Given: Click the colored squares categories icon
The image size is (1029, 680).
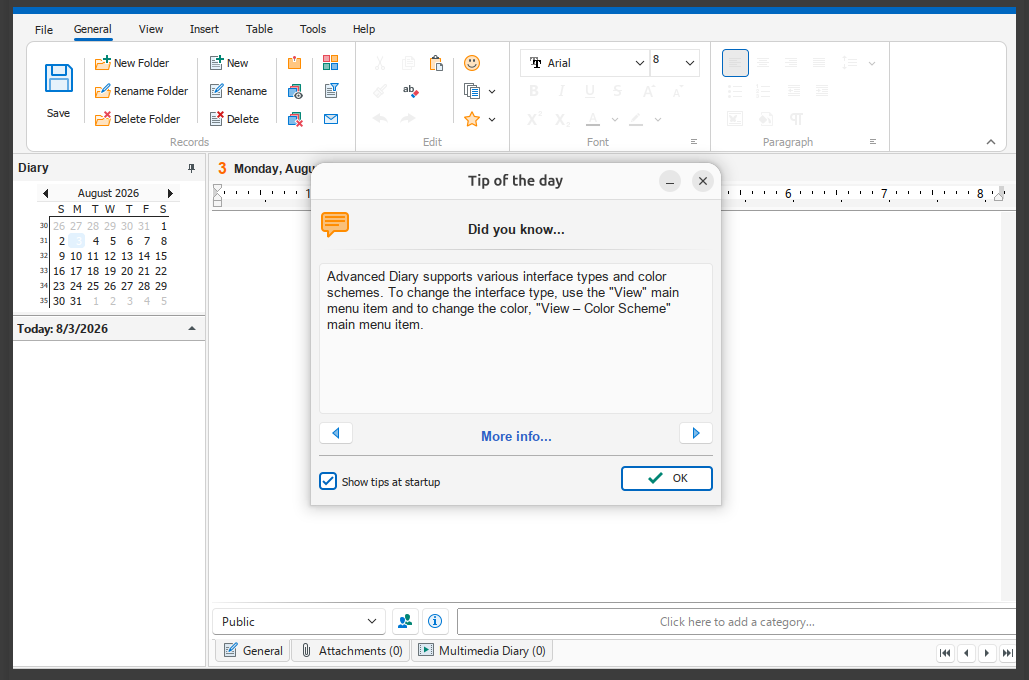Looking at the screenshot, I should pos(331,63).
